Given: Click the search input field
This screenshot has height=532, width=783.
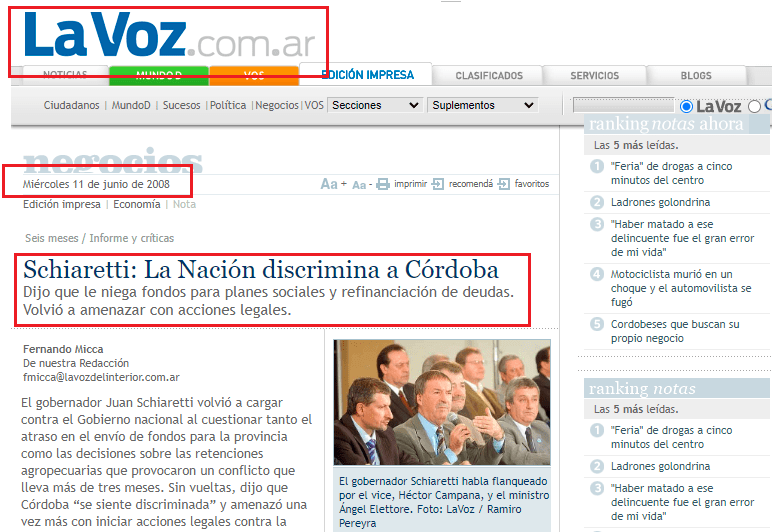Looking at the screenshot, I should coord(624,105).
